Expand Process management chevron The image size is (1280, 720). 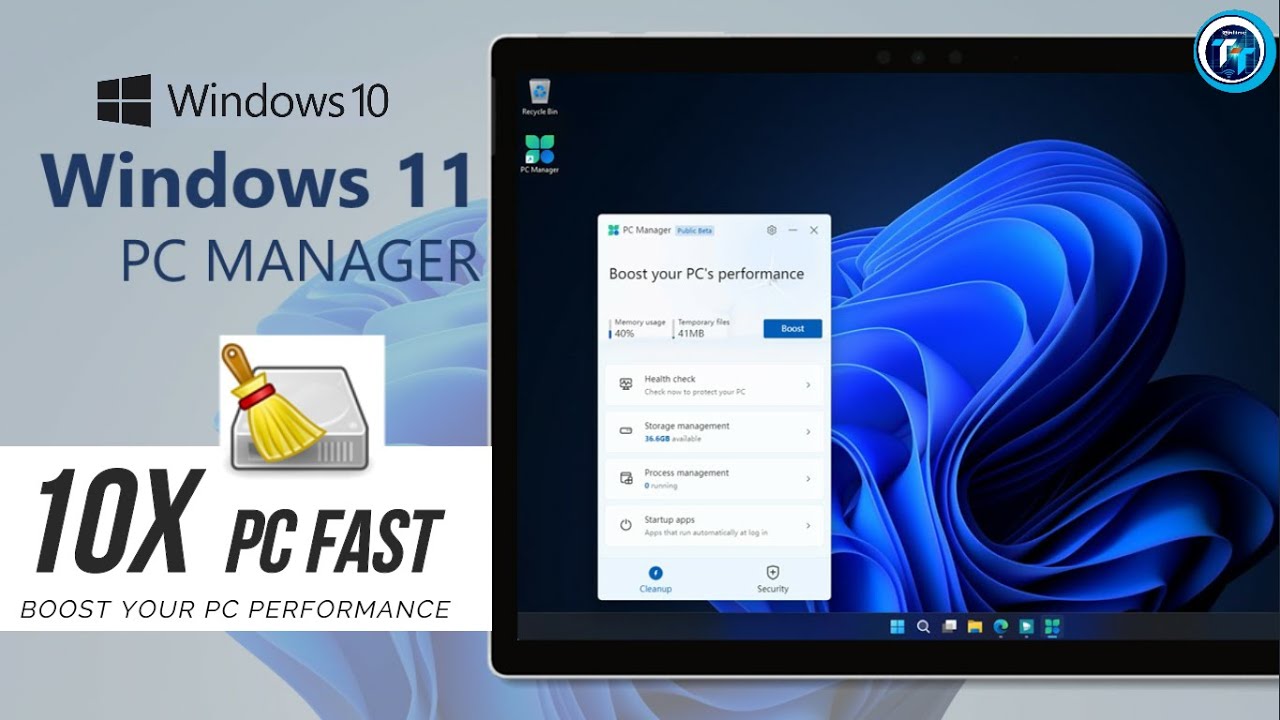click(808, 479)
